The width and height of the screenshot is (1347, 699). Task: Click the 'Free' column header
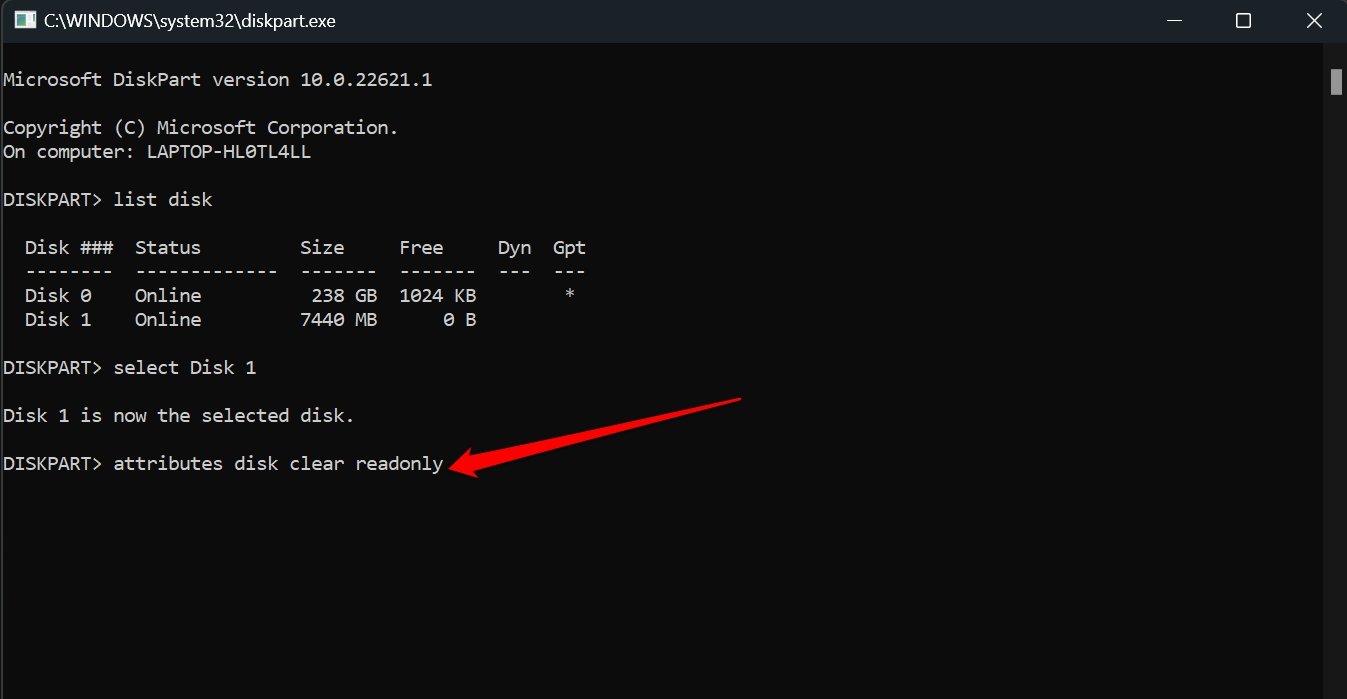[421, 247]
